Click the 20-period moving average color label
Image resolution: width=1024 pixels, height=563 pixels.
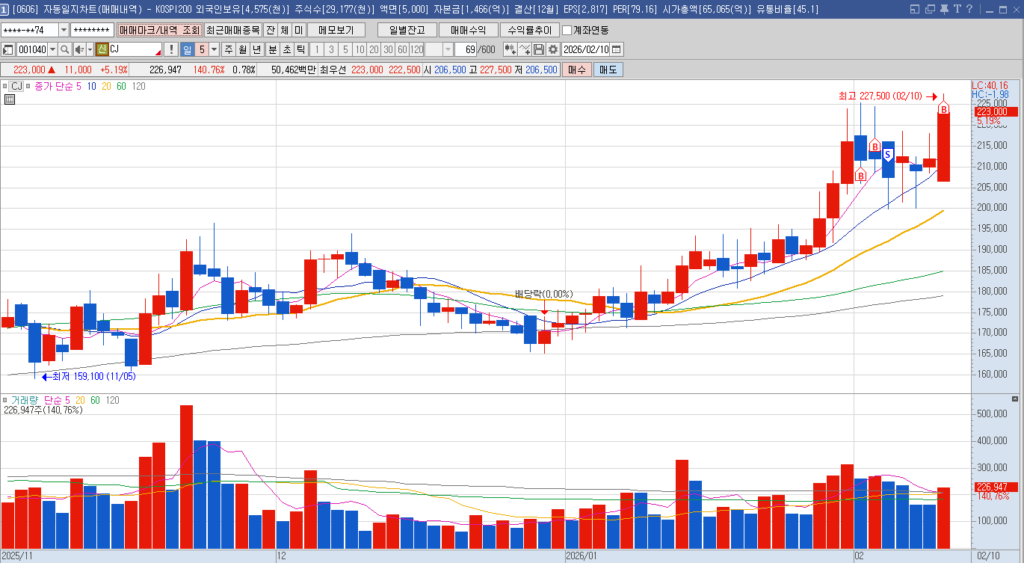pos(106,87)
